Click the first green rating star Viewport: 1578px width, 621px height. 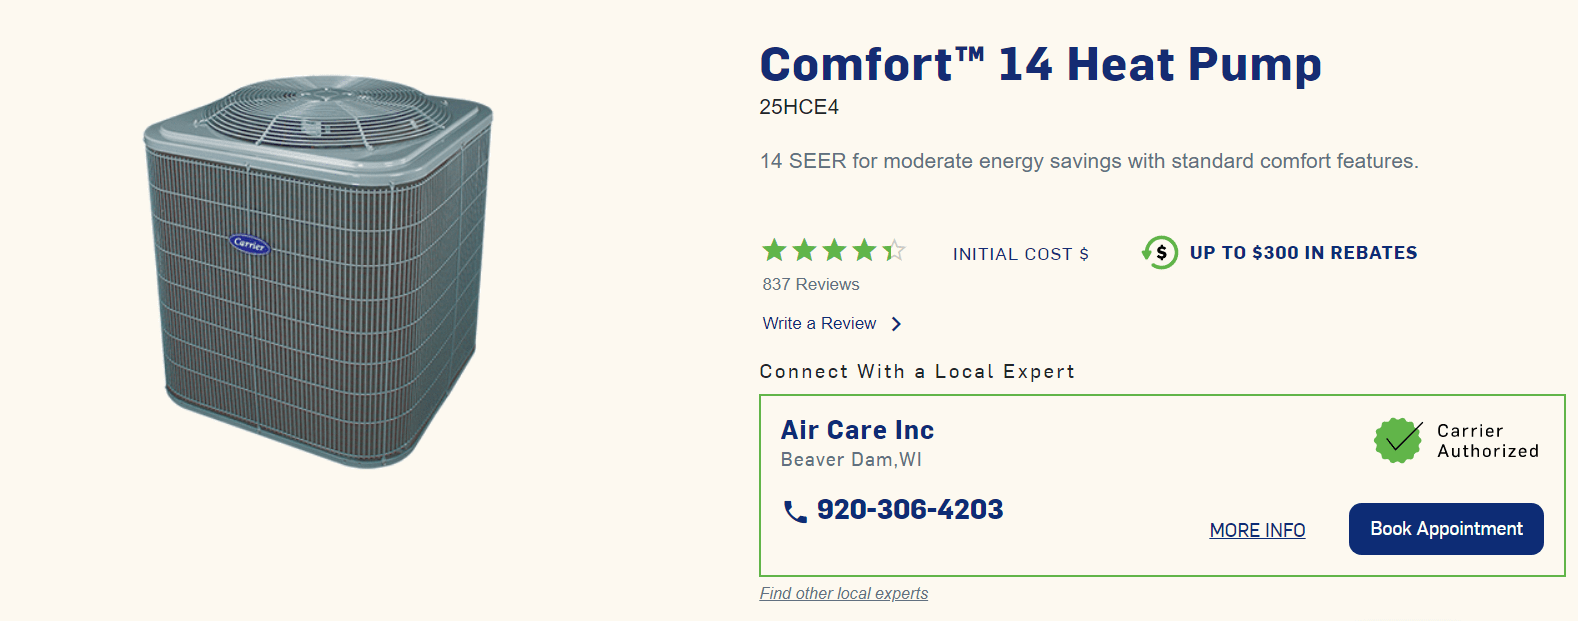pos(774,250)
